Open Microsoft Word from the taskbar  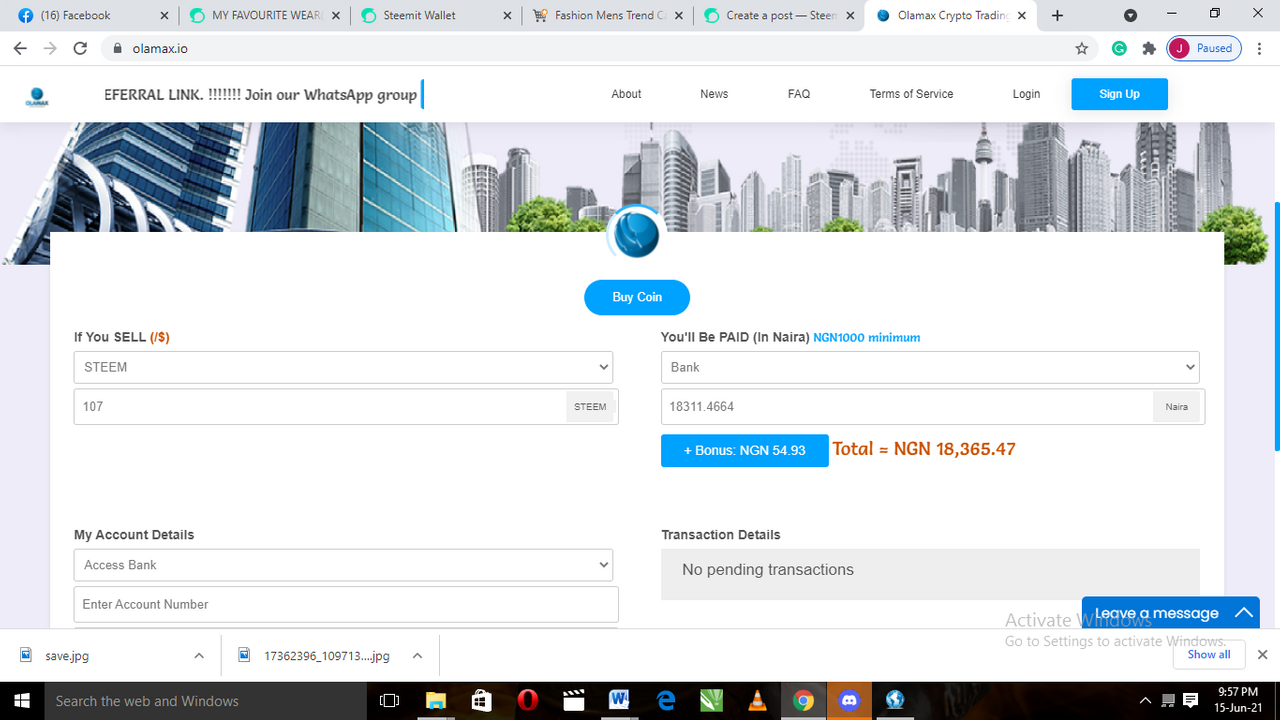click(x=618, y=701)
